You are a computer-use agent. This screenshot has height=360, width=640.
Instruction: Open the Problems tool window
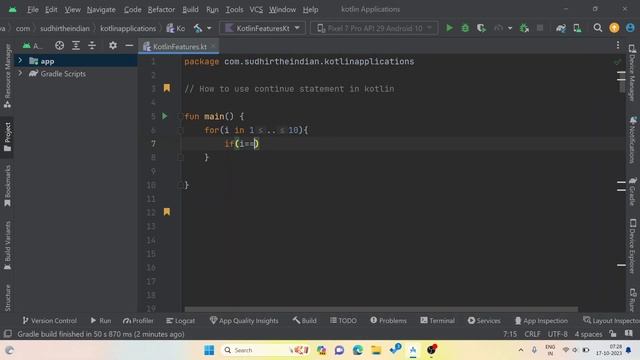tap(388, 320)
